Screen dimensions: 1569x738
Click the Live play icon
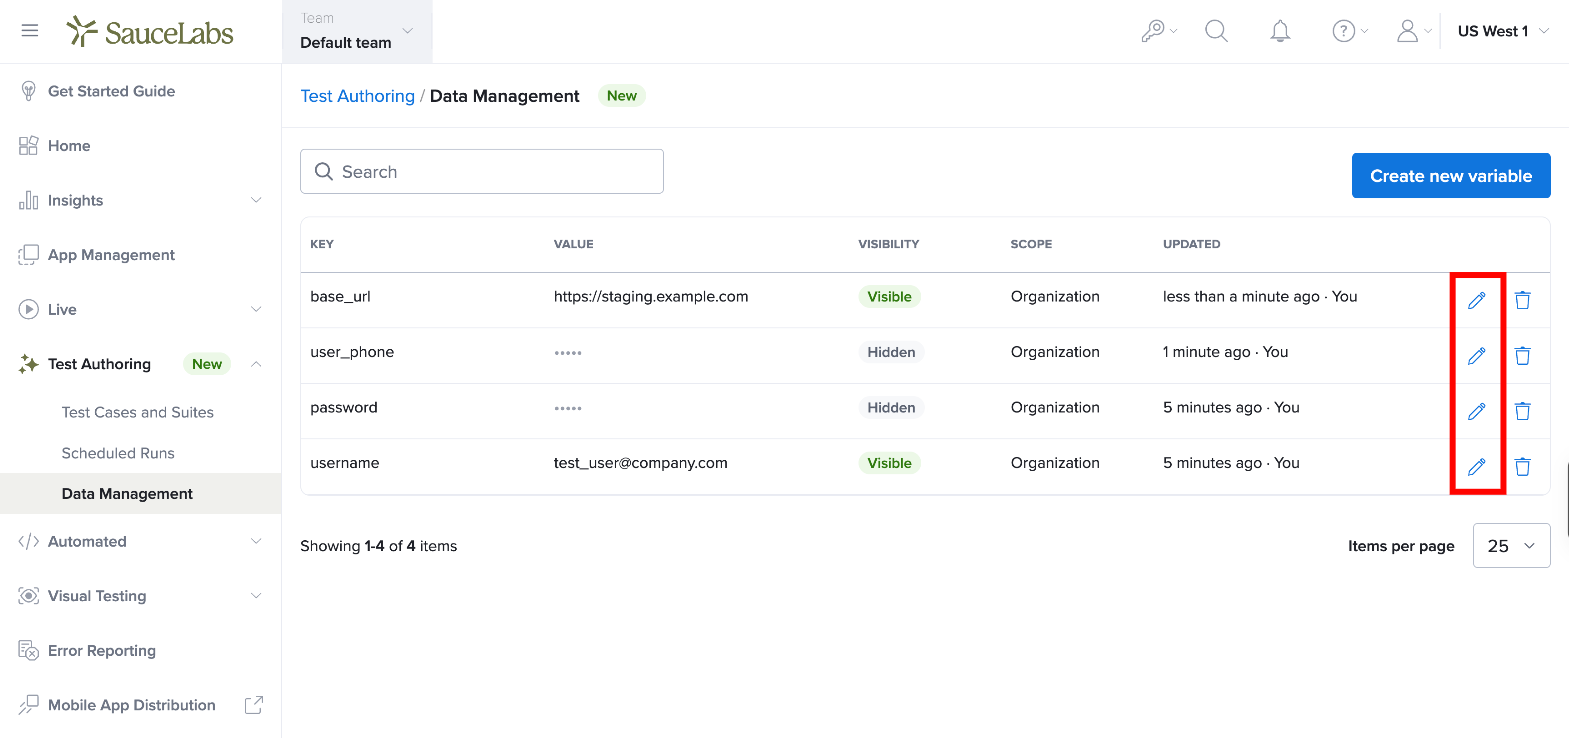tap(28, 309)
